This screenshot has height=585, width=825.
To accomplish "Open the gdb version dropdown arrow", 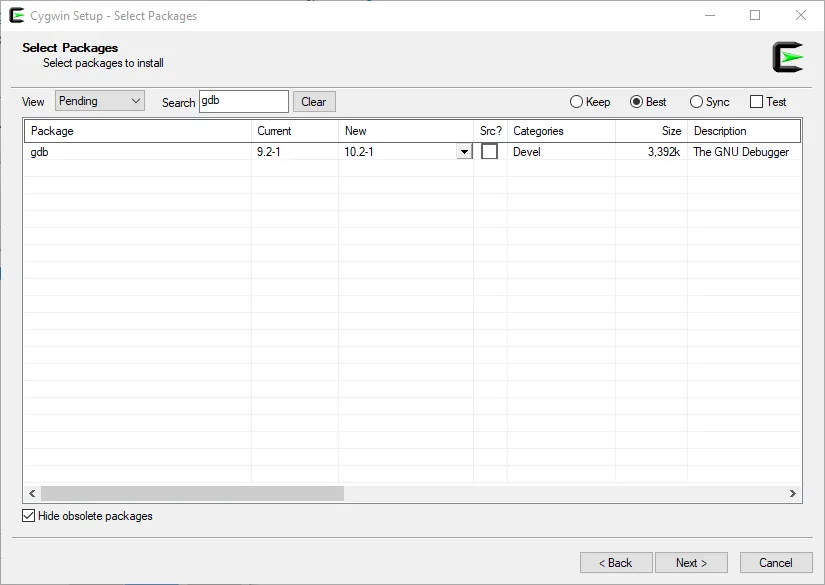I will click(464, 152).
